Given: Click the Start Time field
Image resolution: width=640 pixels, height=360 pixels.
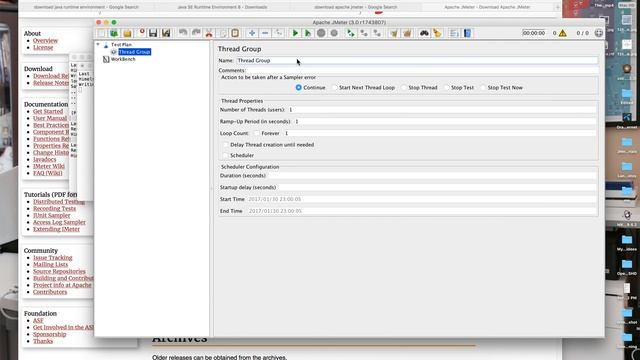Looking at the screenshot, I should 422,199.
